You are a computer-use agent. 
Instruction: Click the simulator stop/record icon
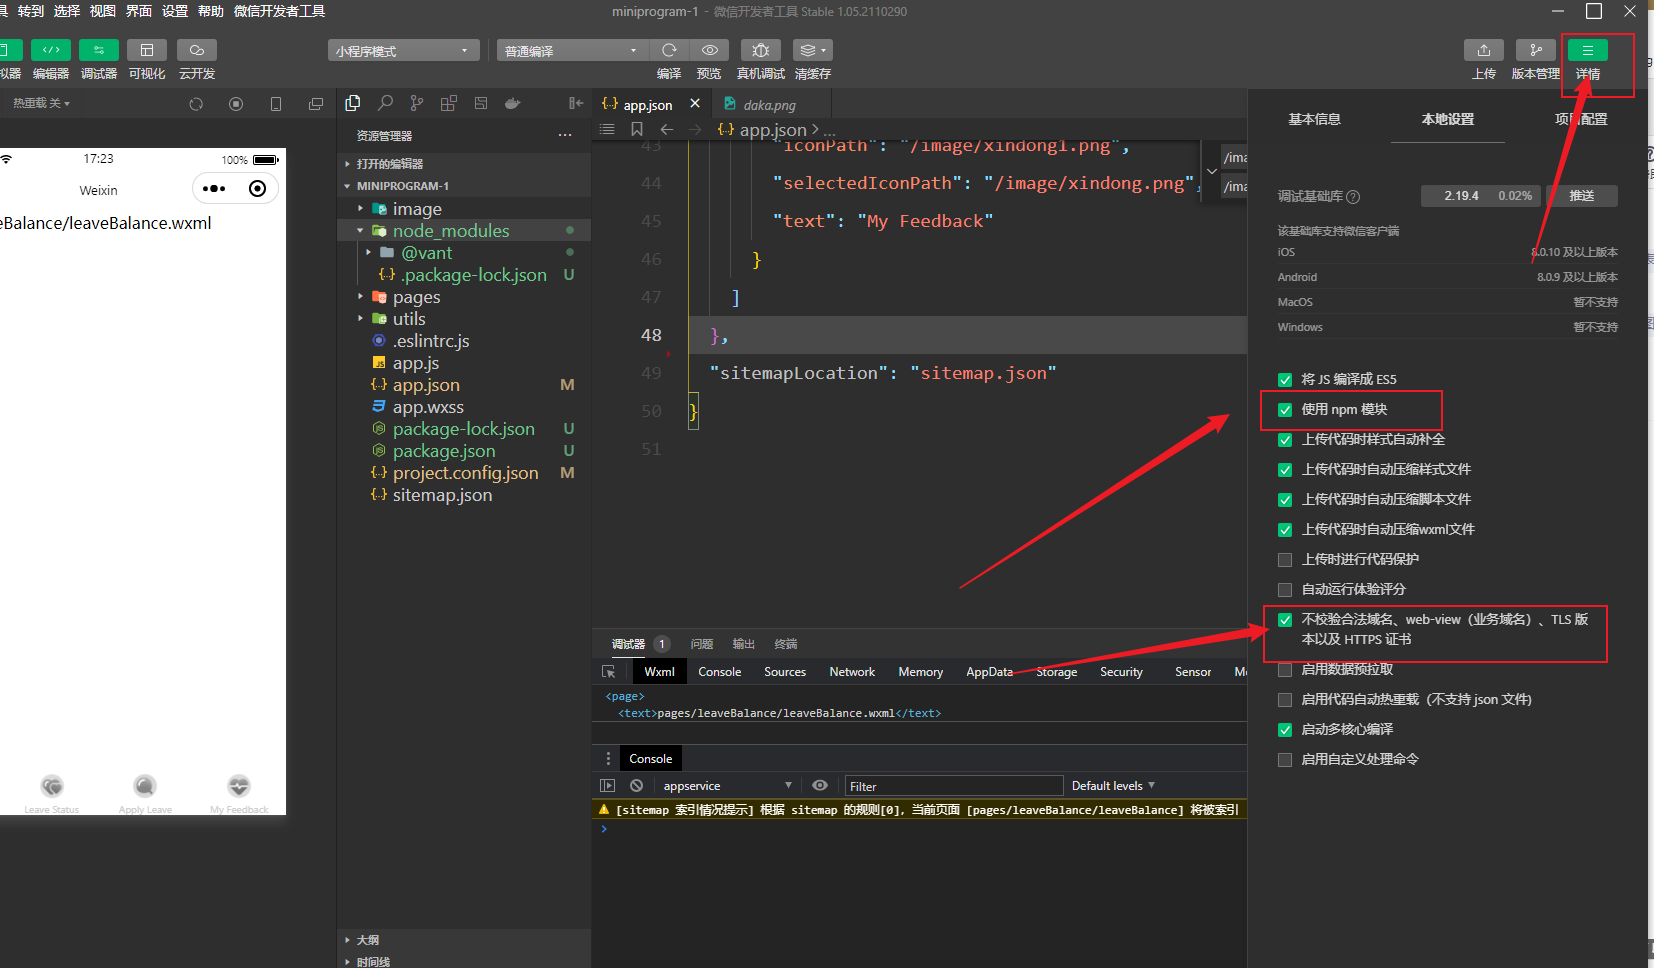click(x=236, y=104)
